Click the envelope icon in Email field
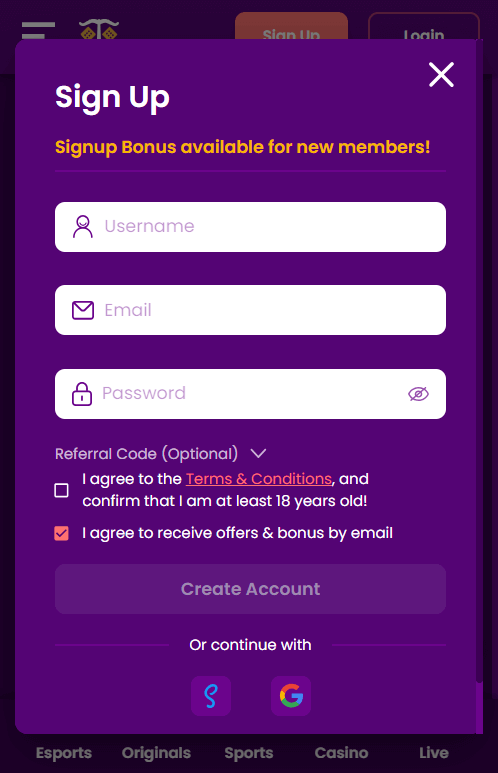 (x=83, y=310)
